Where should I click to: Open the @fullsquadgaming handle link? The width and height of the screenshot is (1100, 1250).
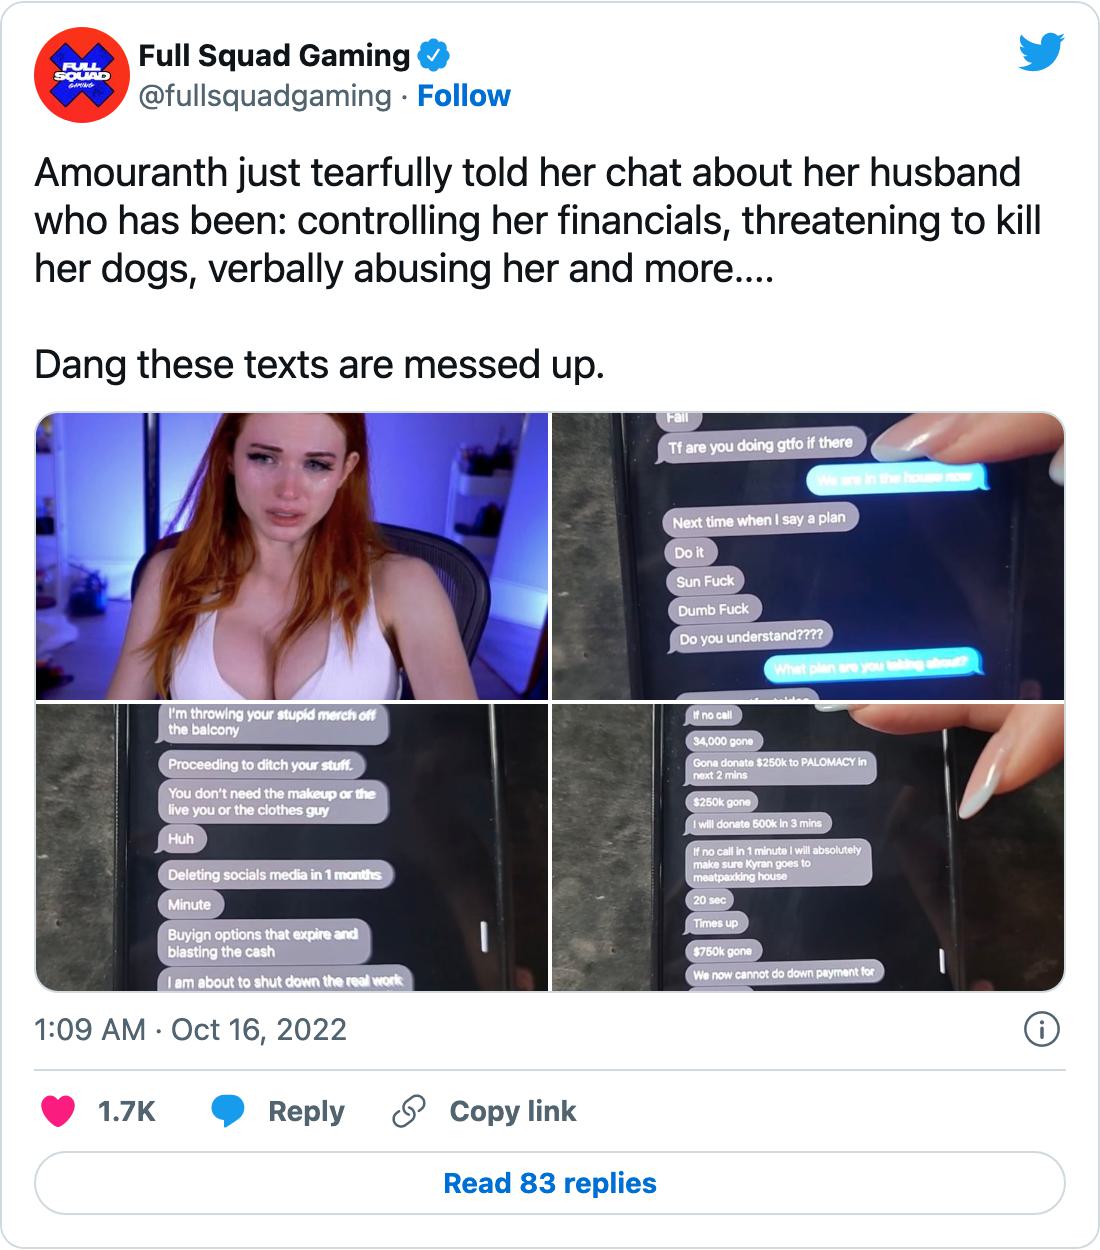[x=264, y=96]
